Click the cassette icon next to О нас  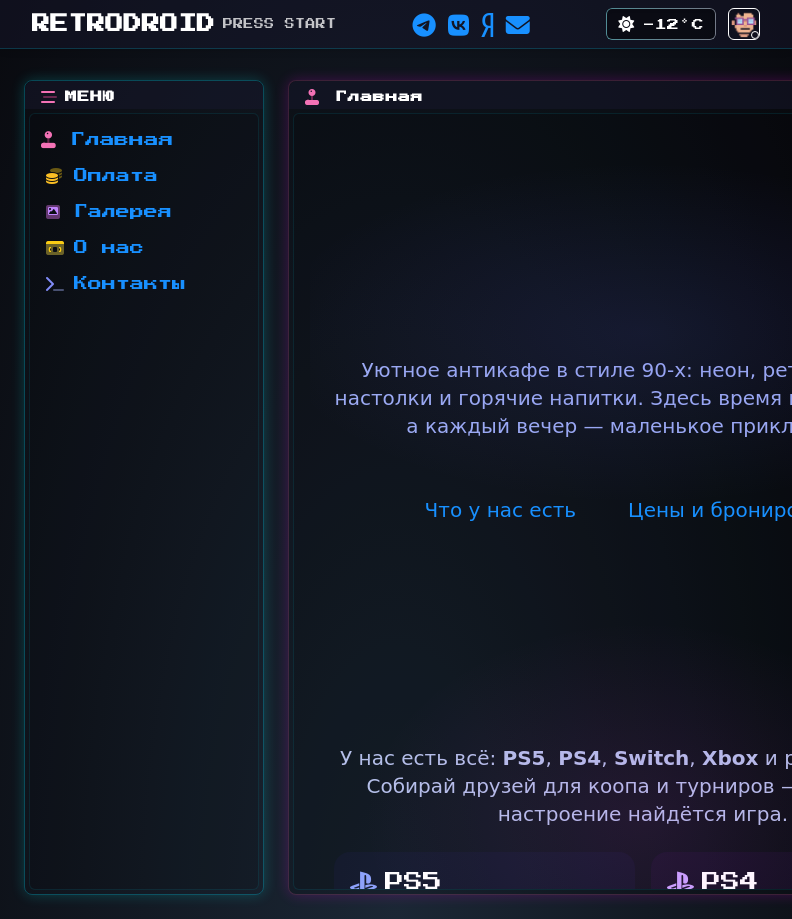point(55,248)
